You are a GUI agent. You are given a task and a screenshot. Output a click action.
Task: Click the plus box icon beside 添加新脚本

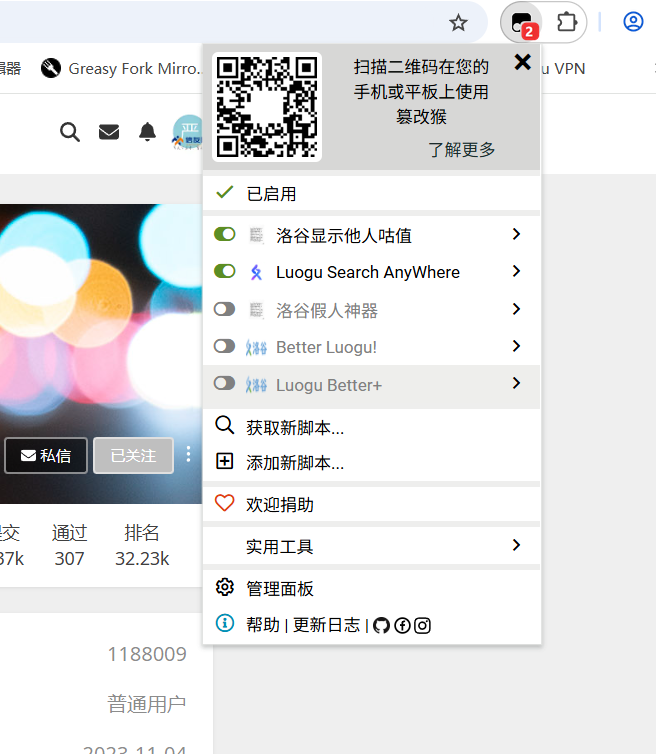click(x=225, y=461)
